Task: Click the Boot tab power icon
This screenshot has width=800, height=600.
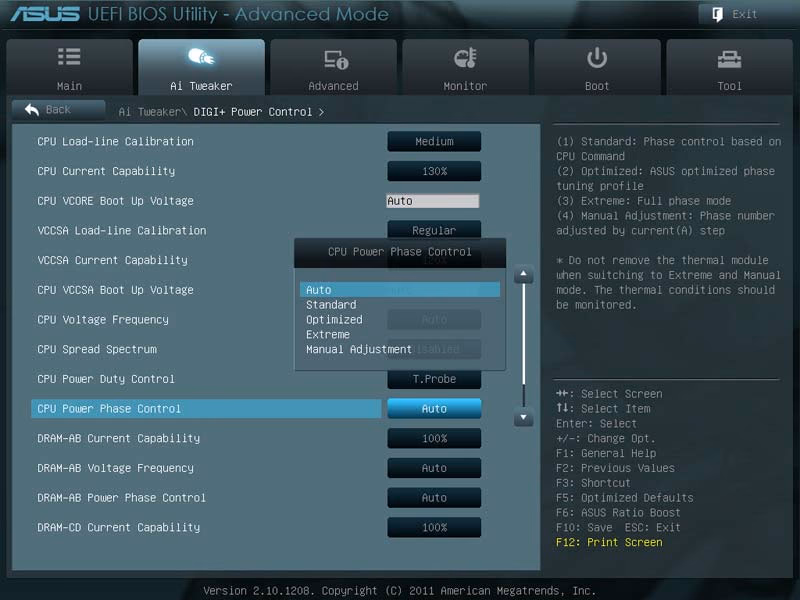Action: (597, 58)
